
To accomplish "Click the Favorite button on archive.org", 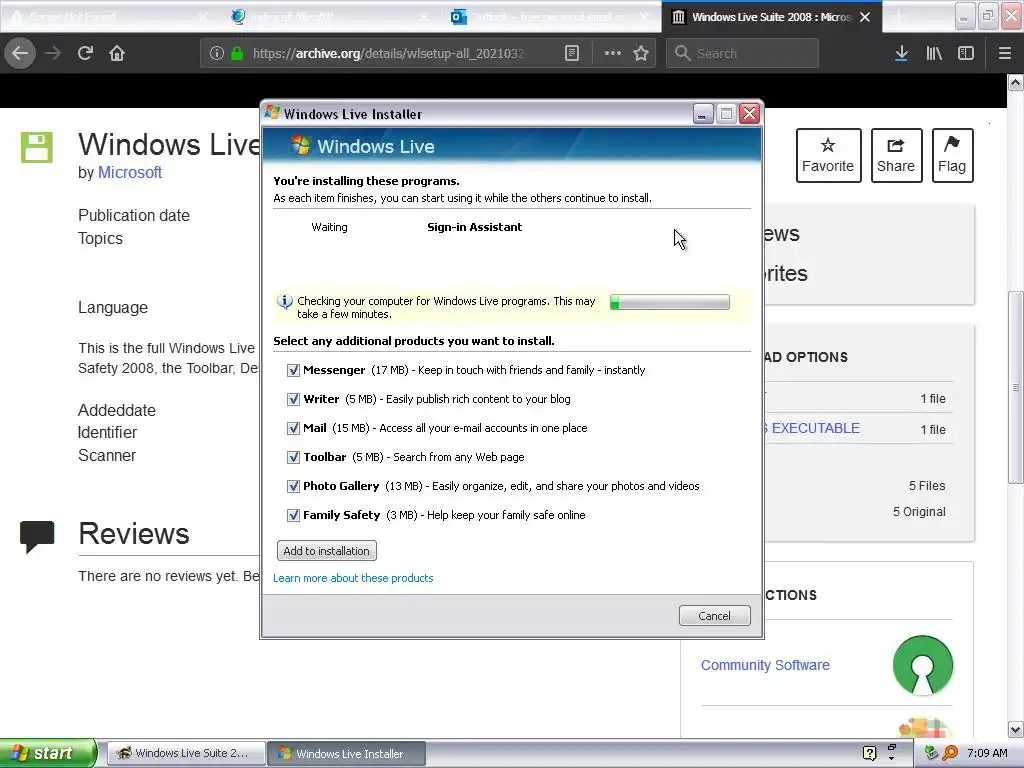I will point(828,155).
